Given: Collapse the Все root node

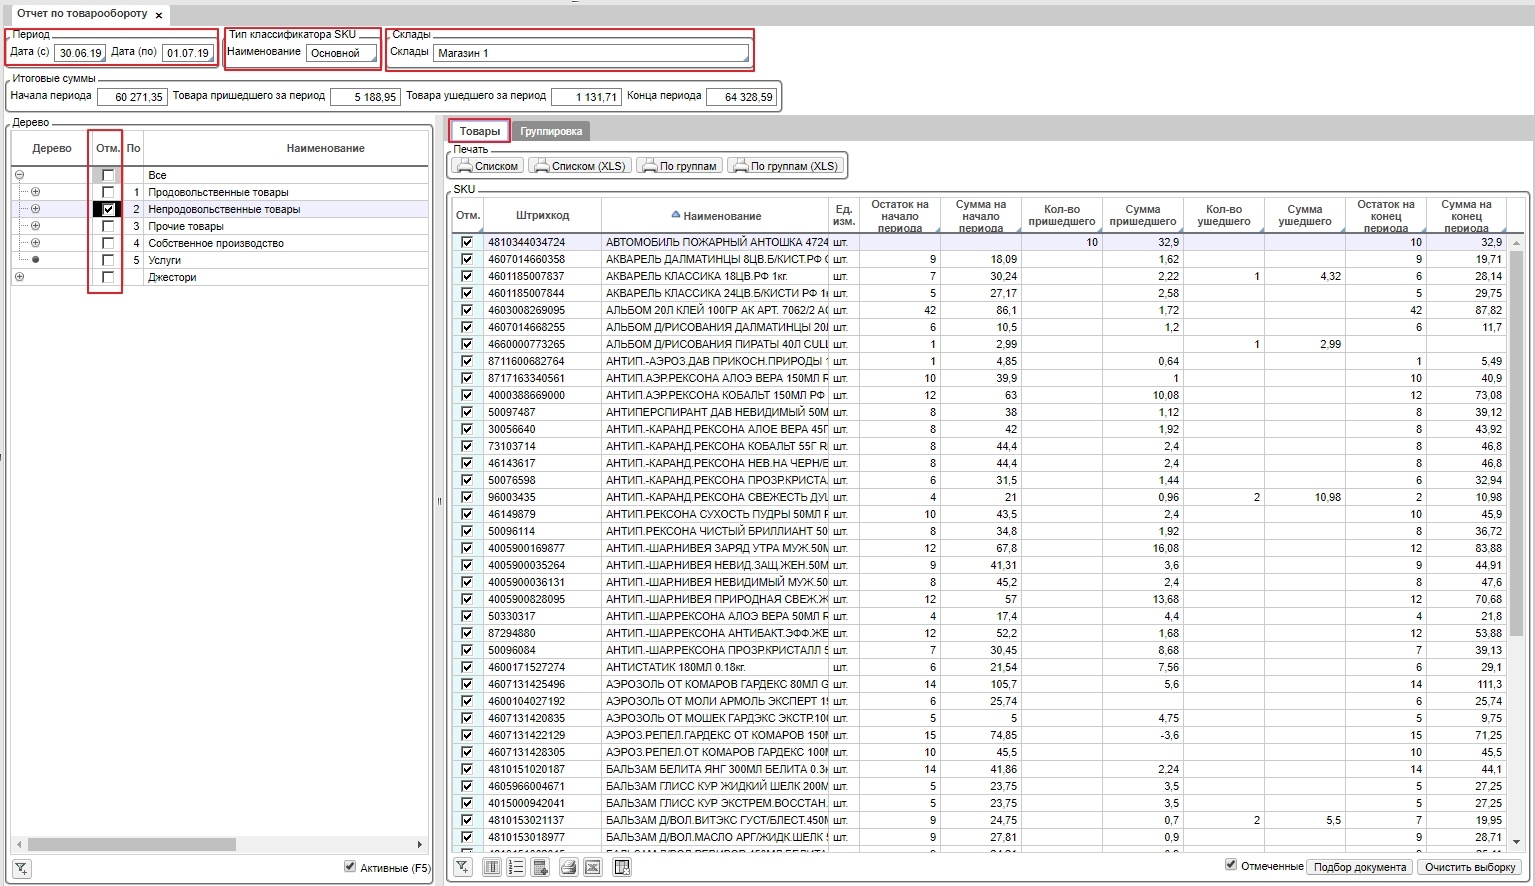Looking at the screenshot, I should coord(17,175).
